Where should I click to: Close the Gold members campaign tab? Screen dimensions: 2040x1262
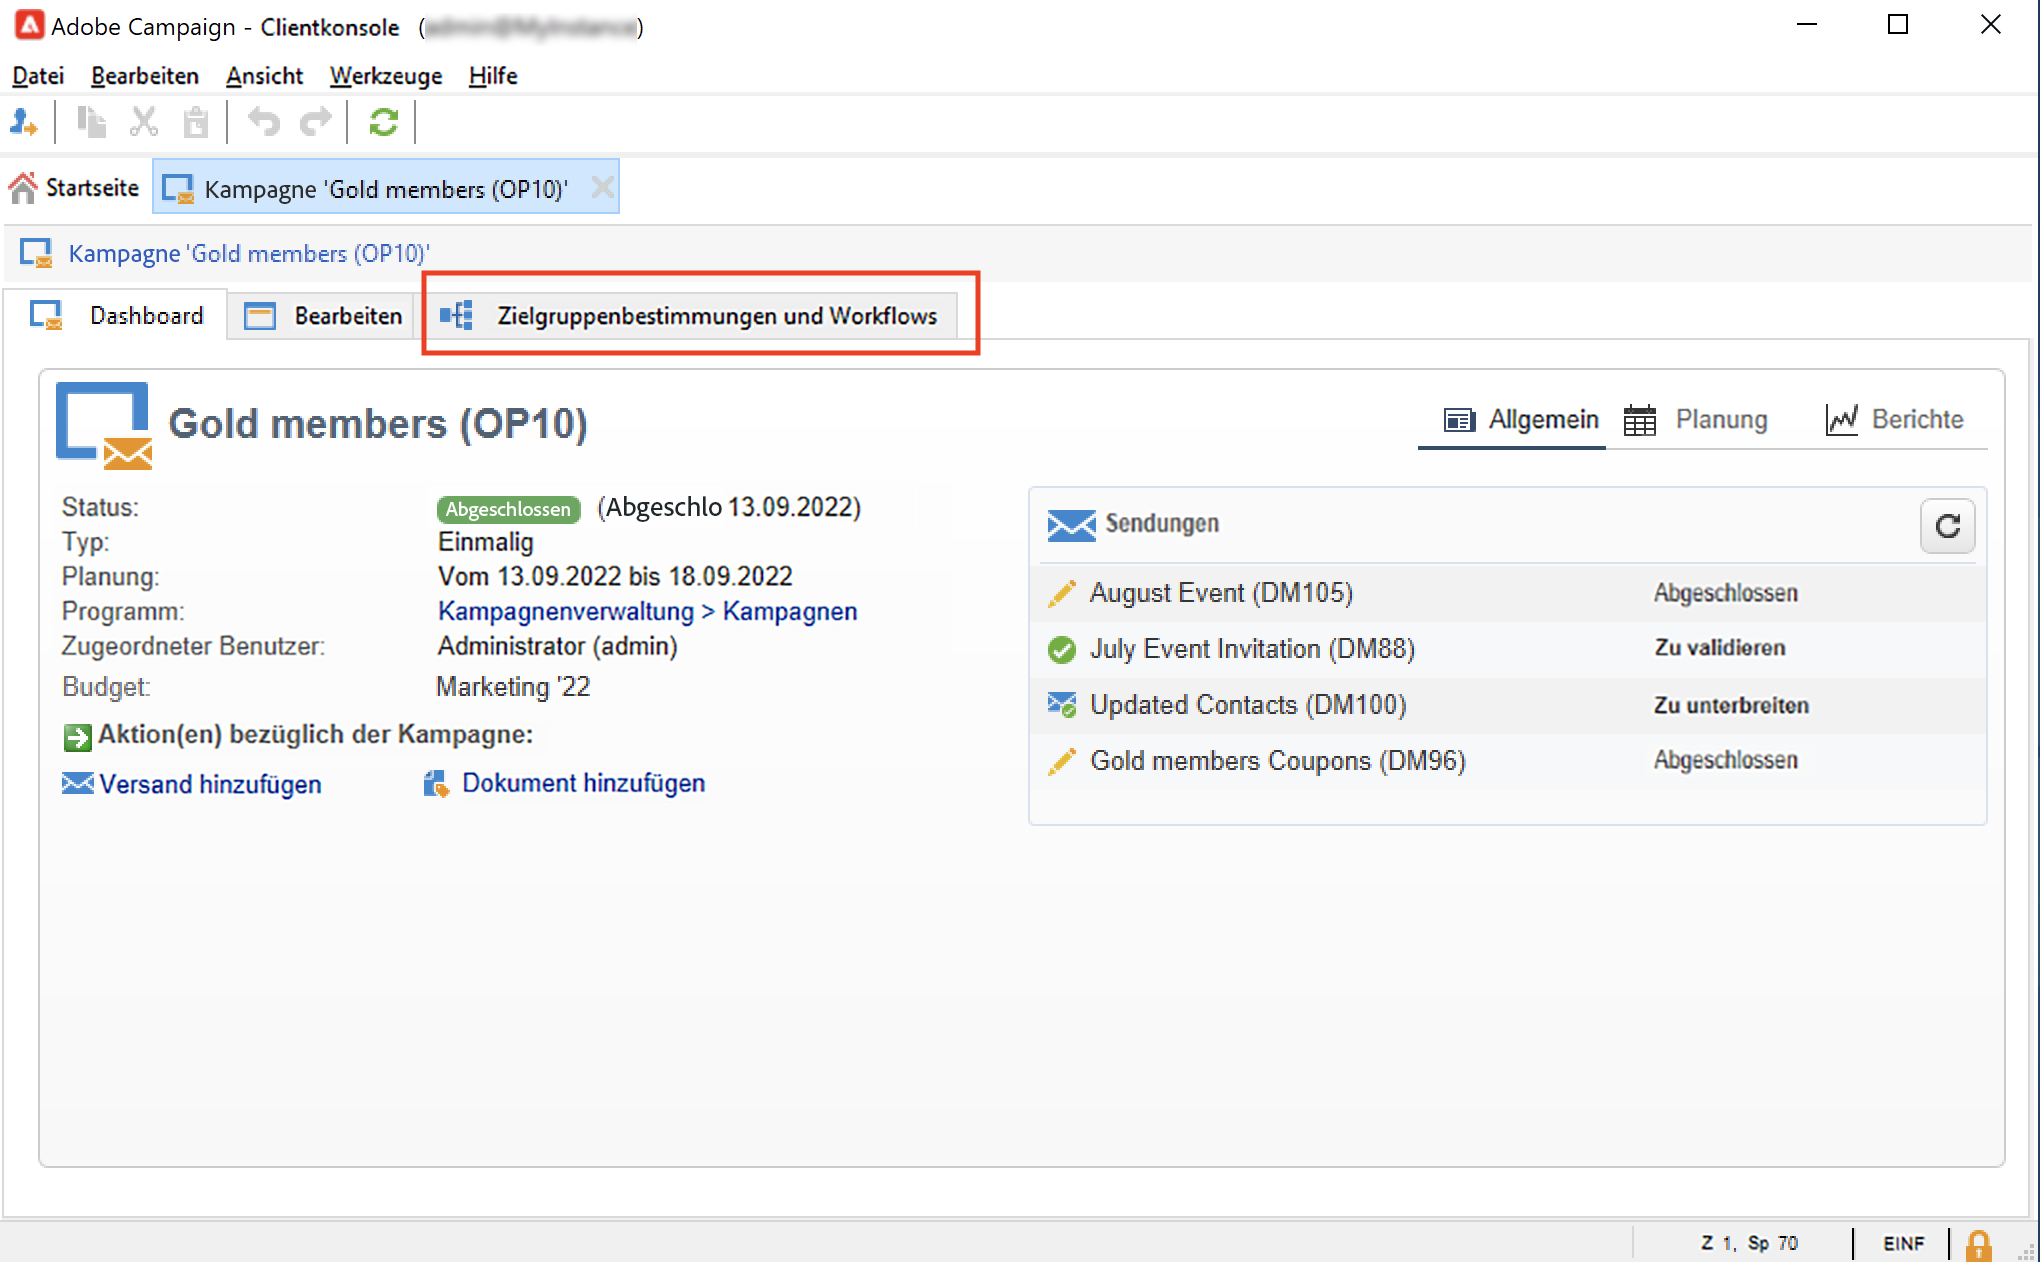point(602,187)
